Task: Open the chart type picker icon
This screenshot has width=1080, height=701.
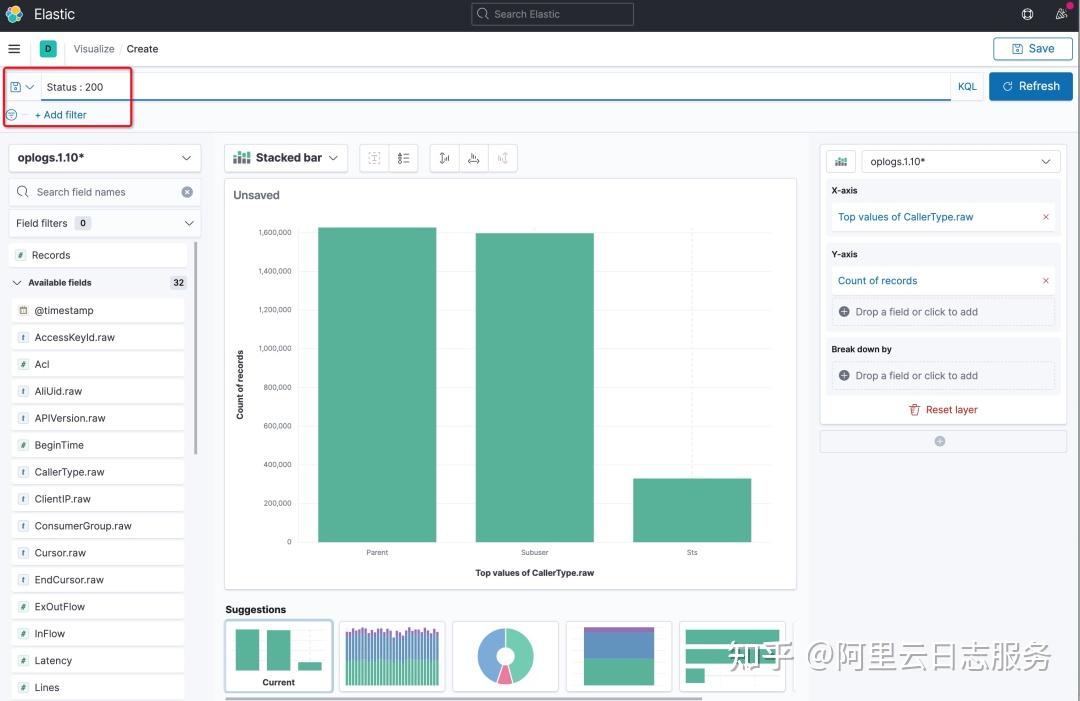Action: point(241,157)
